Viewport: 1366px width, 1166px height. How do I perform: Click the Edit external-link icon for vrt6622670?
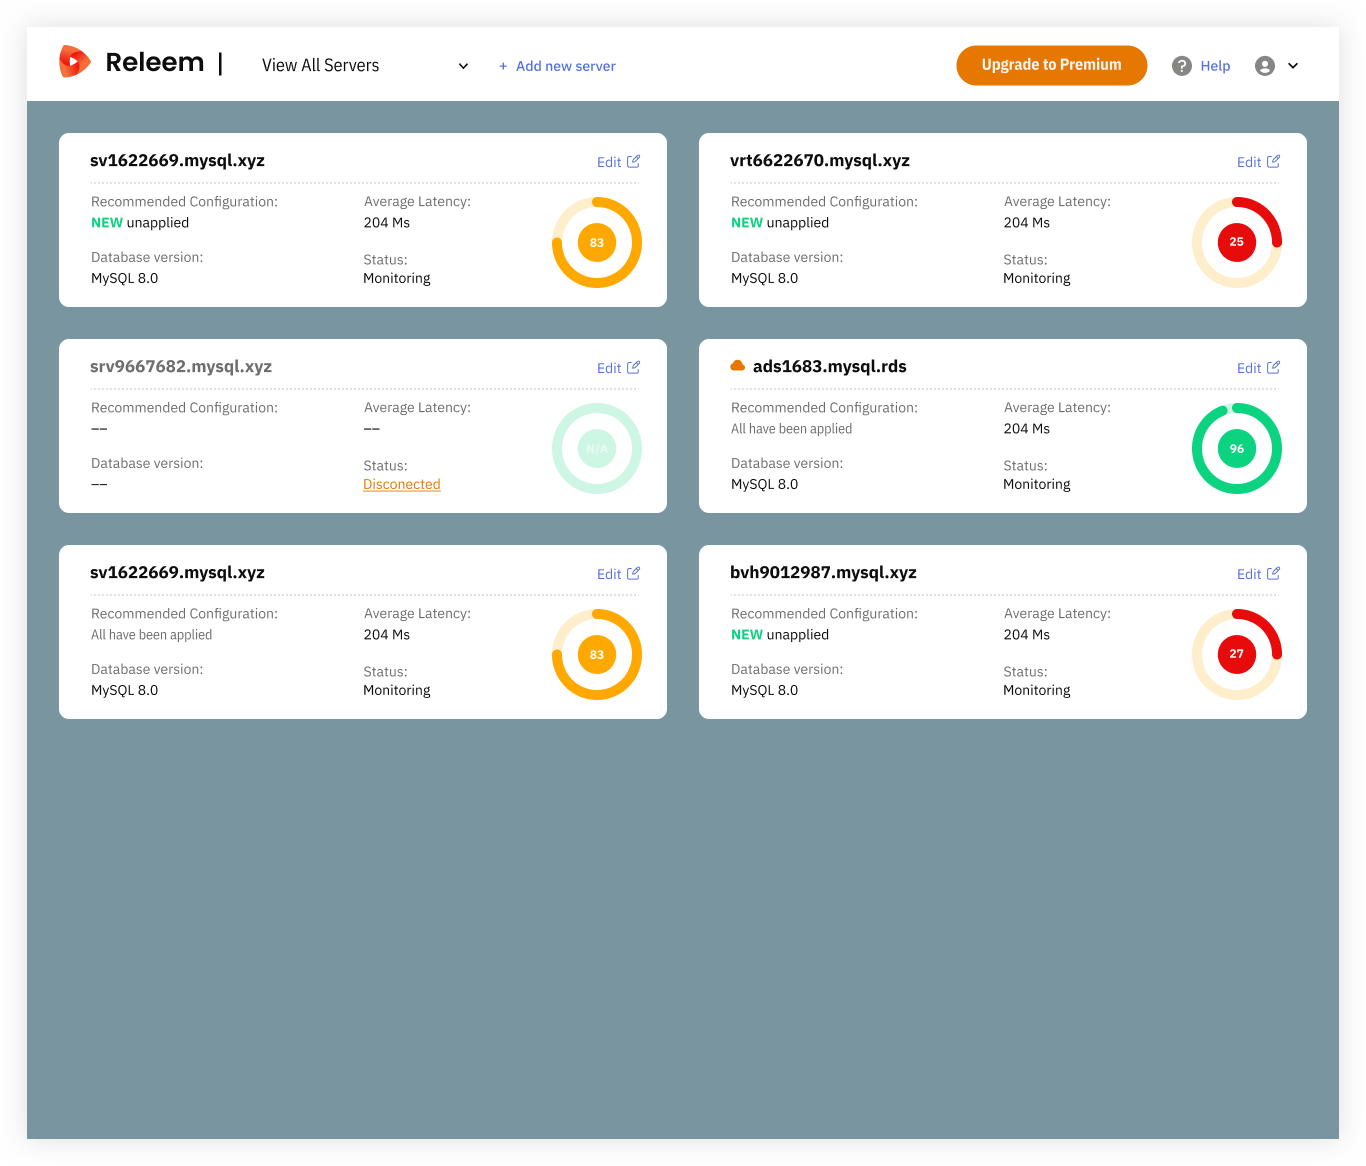point(1274,160)
